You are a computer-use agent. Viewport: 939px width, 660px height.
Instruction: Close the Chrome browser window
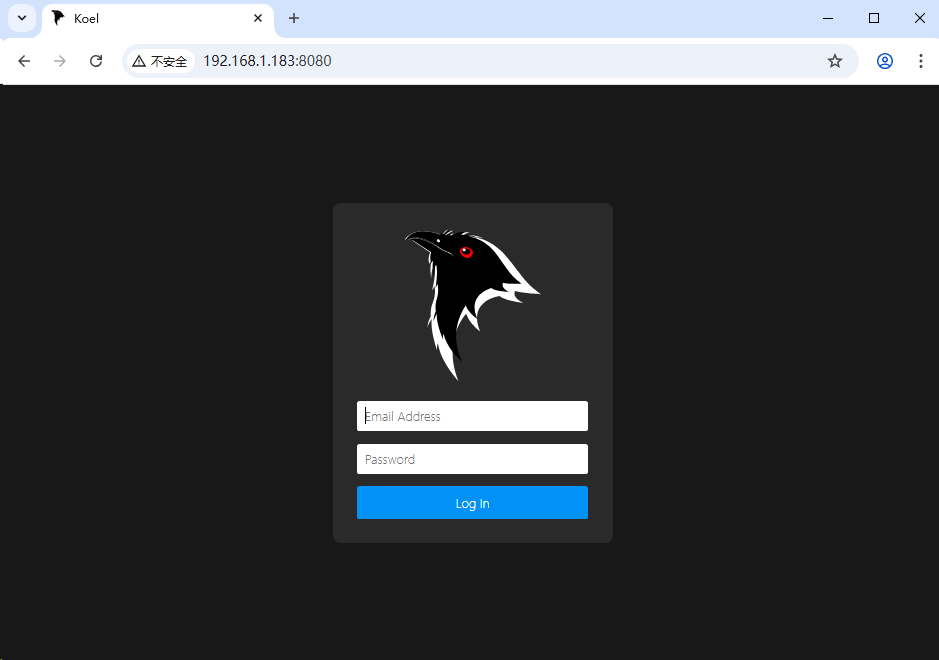(x=919, y=18)
